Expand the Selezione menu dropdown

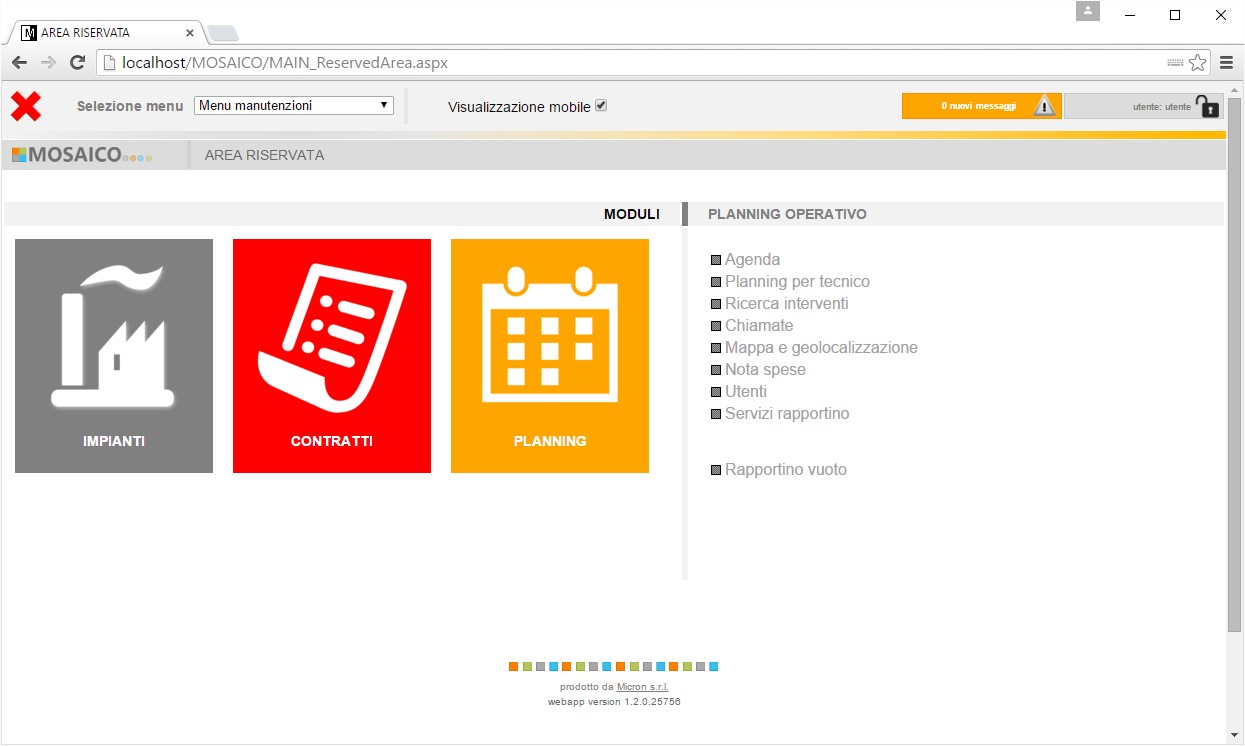point(294,105)
